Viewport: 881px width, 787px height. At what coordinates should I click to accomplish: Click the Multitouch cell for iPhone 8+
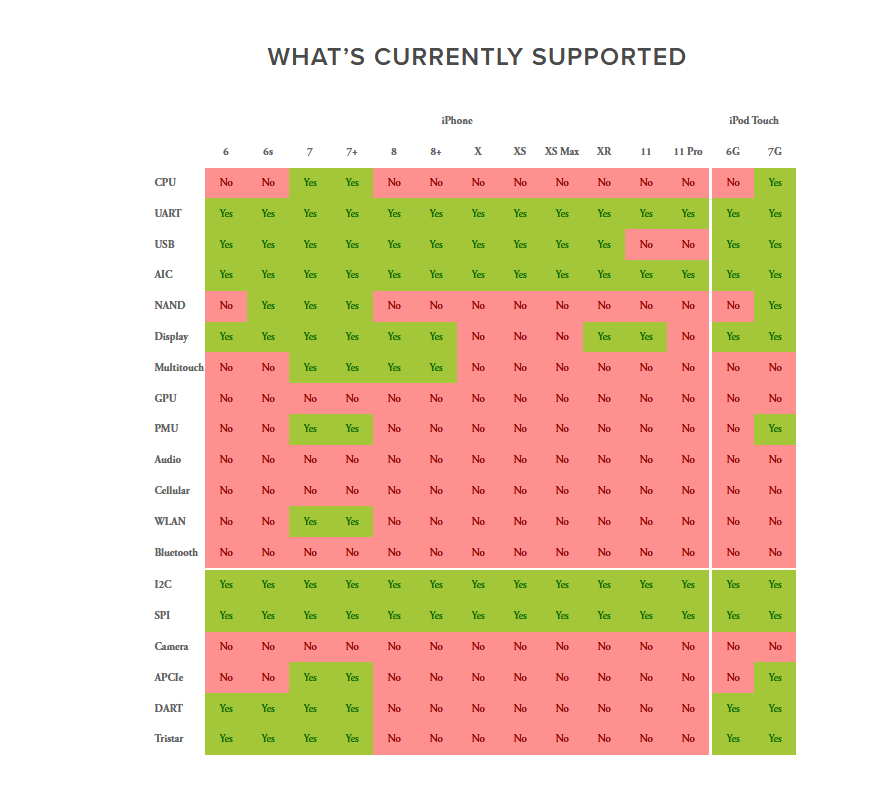pos(436,367)
